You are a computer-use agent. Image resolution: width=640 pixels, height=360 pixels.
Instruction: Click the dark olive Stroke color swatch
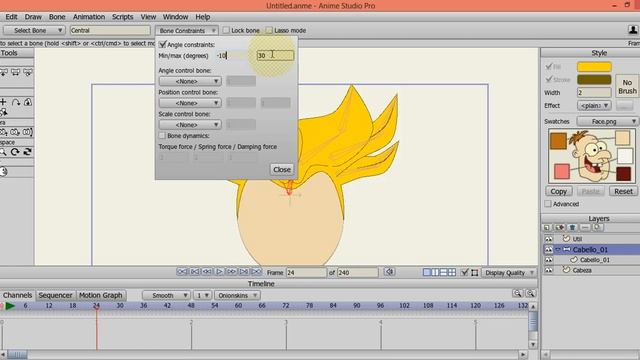coord(594,80)
